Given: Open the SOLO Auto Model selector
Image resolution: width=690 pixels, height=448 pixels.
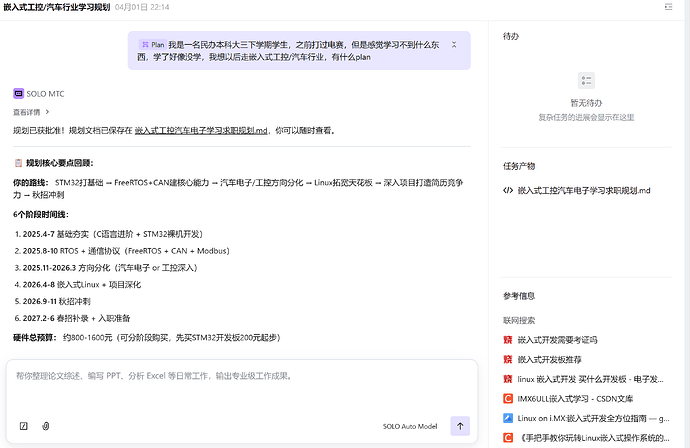Looking at the screenshot, I should click(x=410, y=426).
